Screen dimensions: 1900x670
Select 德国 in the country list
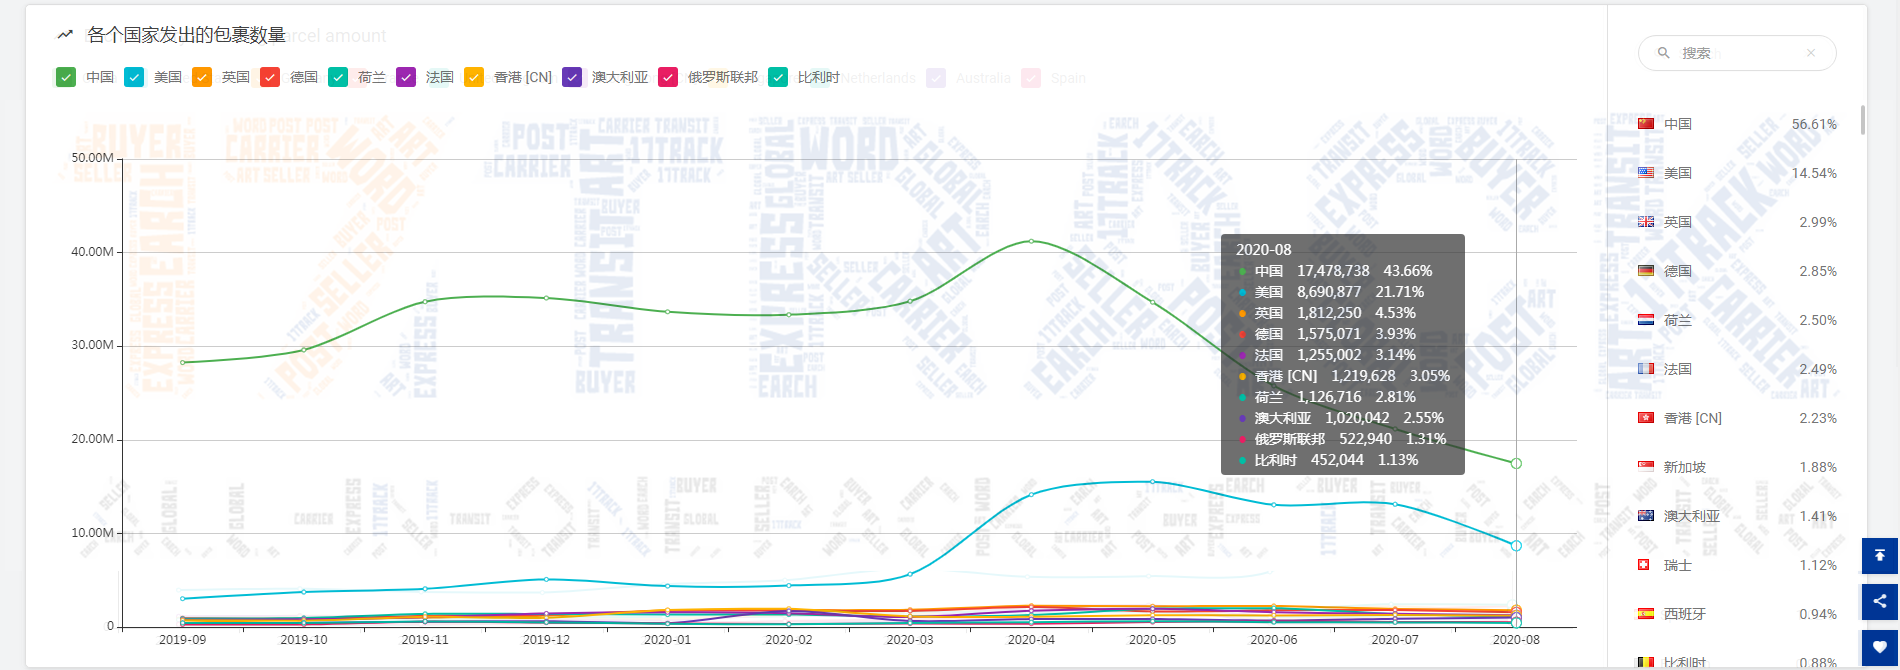[x=1678, y=271]
